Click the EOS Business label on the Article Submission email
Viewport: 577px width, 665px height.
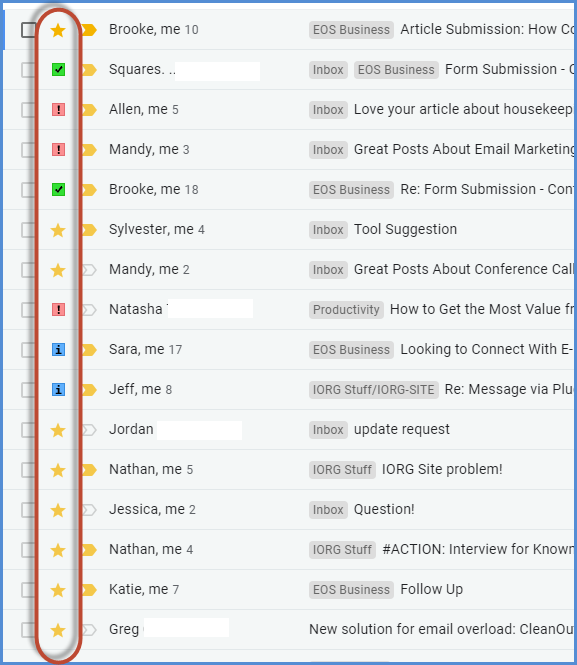pos(351,30)
